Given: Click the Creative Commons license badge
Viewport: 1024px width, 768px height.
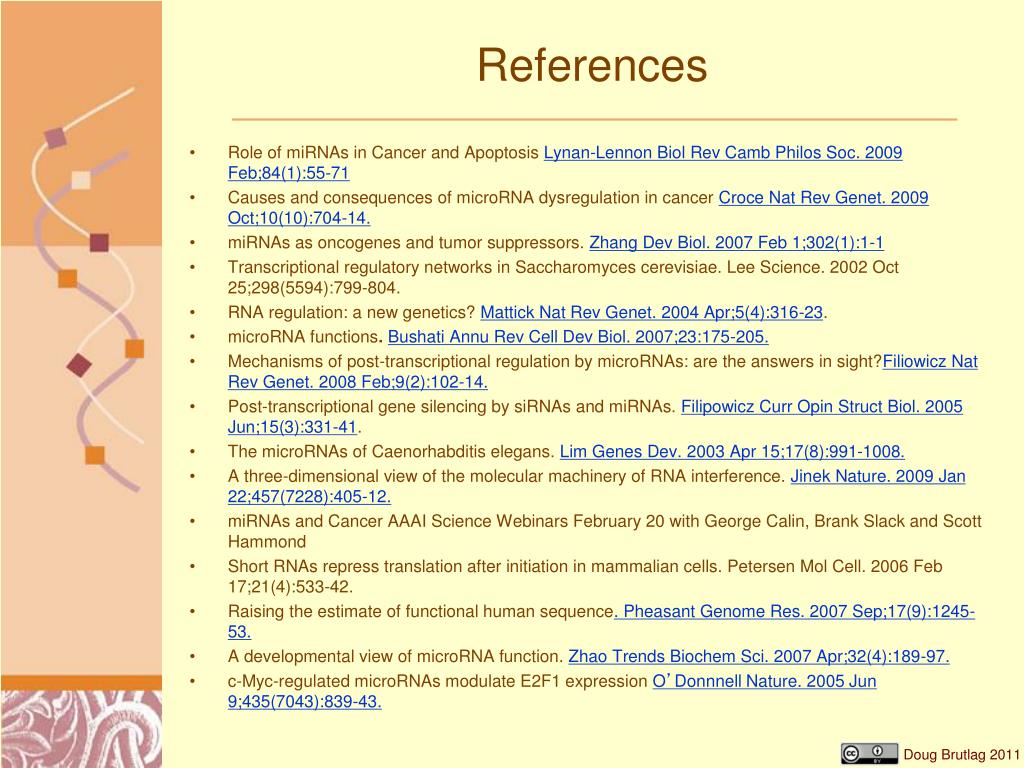Looking at the screenshot, I should click(x=869, y=754).
